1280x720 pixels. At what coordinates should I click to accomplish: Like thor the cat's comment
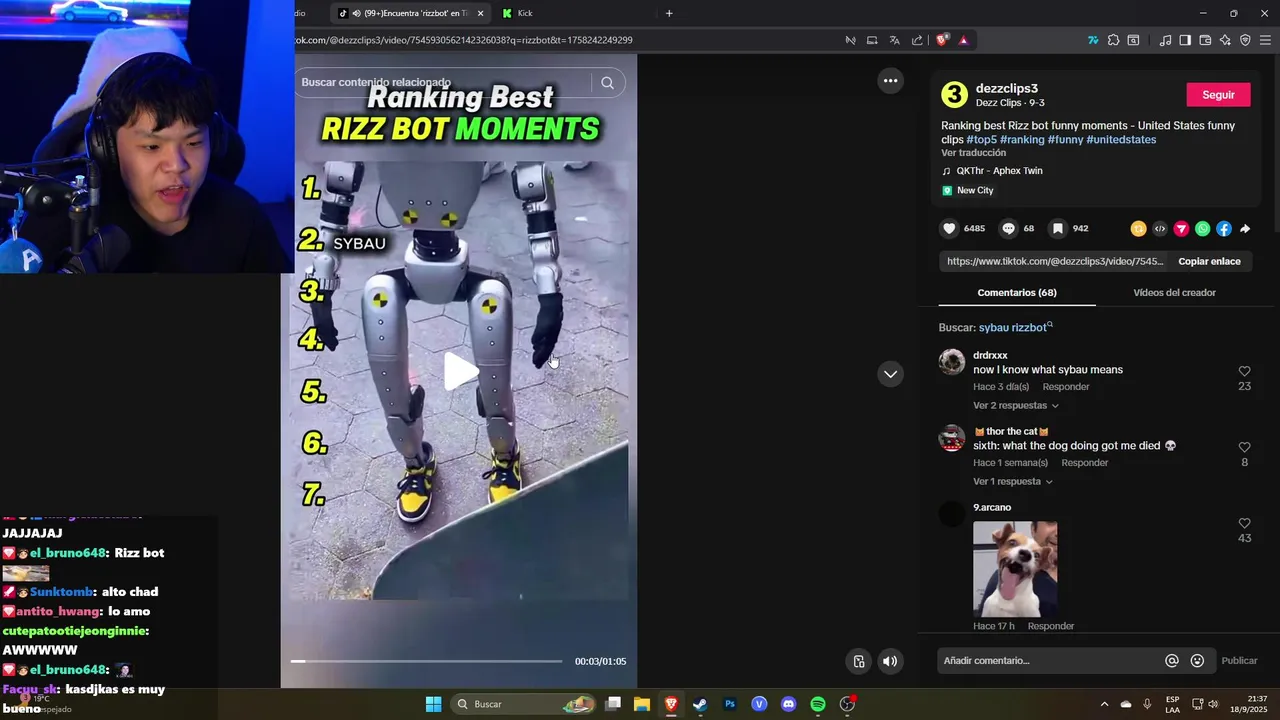tap(1244, 447)
